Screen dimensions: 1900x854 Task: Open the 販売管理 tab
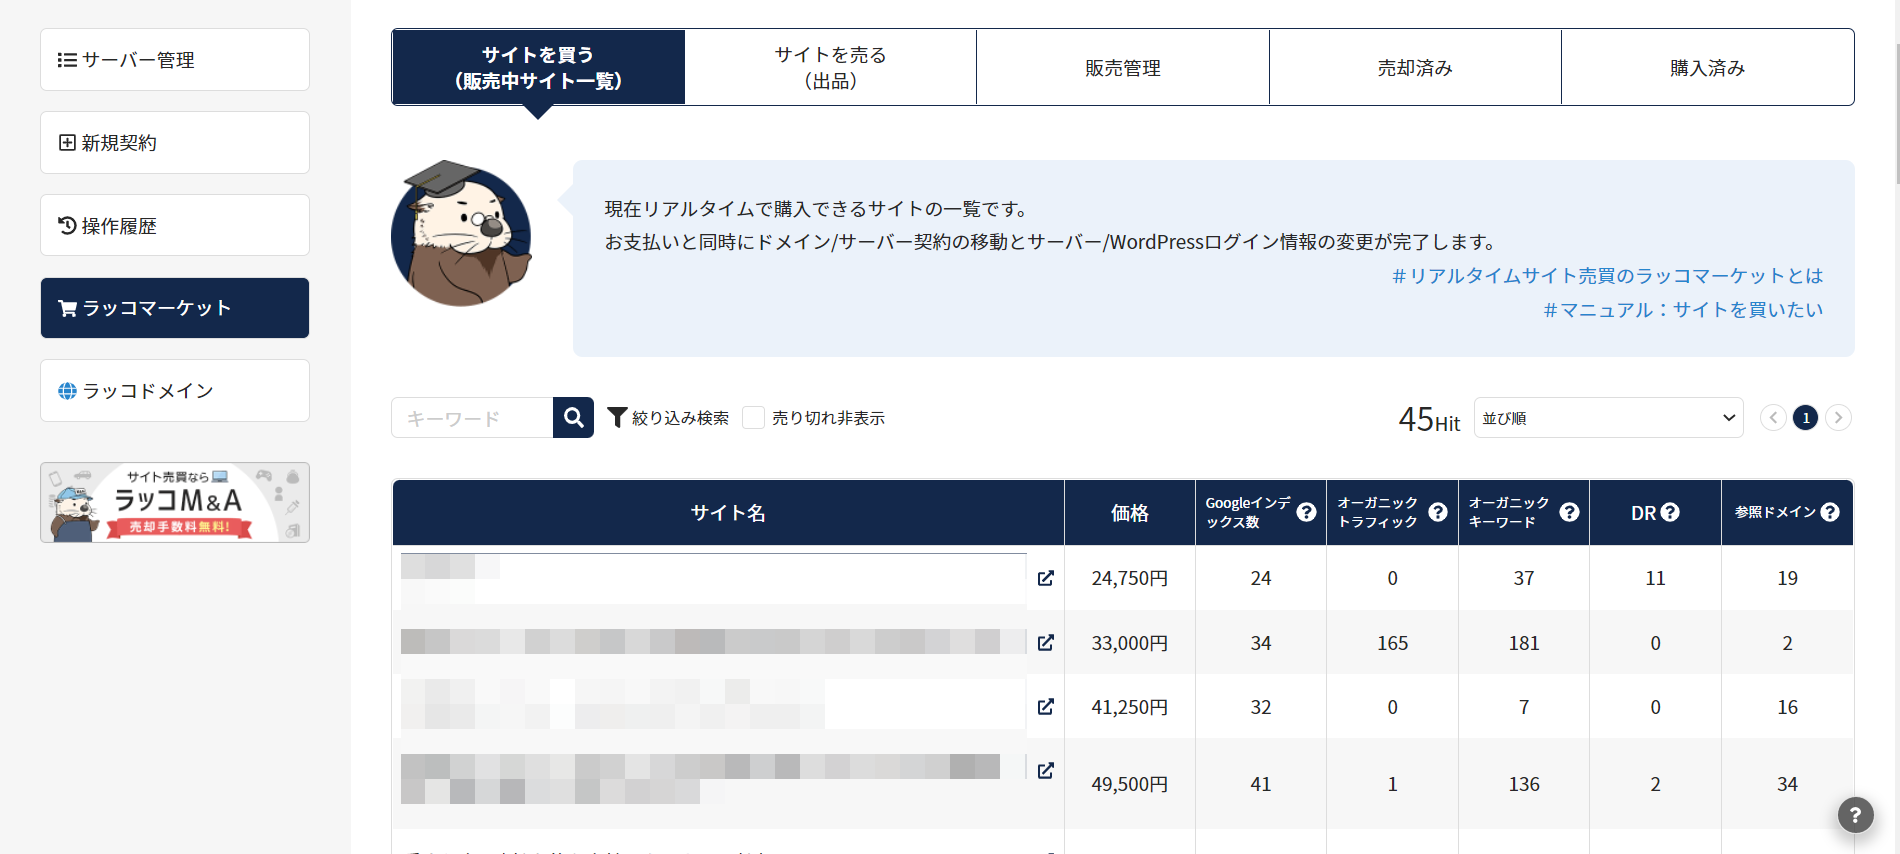coord(1123,67)
